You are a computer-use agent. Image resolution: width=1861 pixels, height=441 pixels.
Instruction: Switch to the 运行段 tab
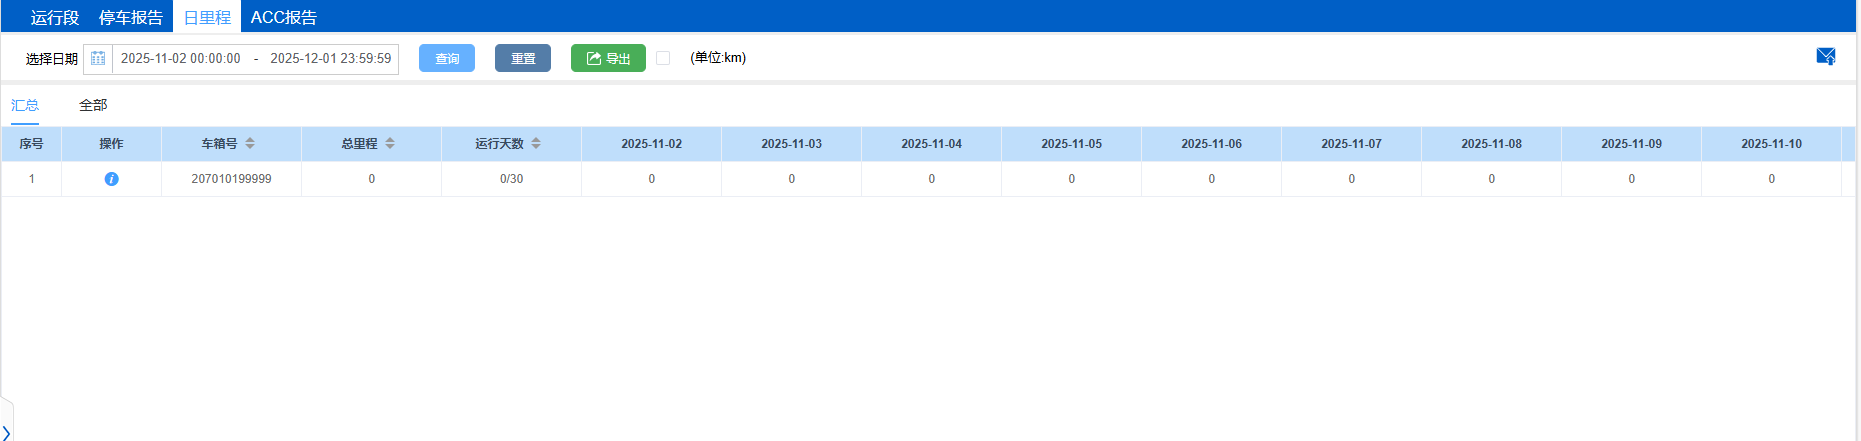pos(55,17)
